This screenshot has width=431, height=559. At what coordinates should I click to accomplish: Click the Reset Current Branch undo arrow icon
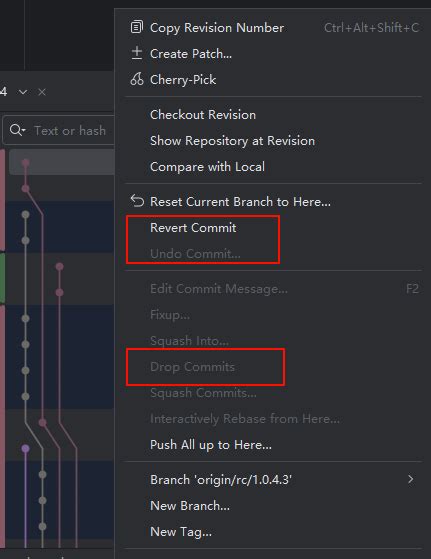(x=137, y=201)
